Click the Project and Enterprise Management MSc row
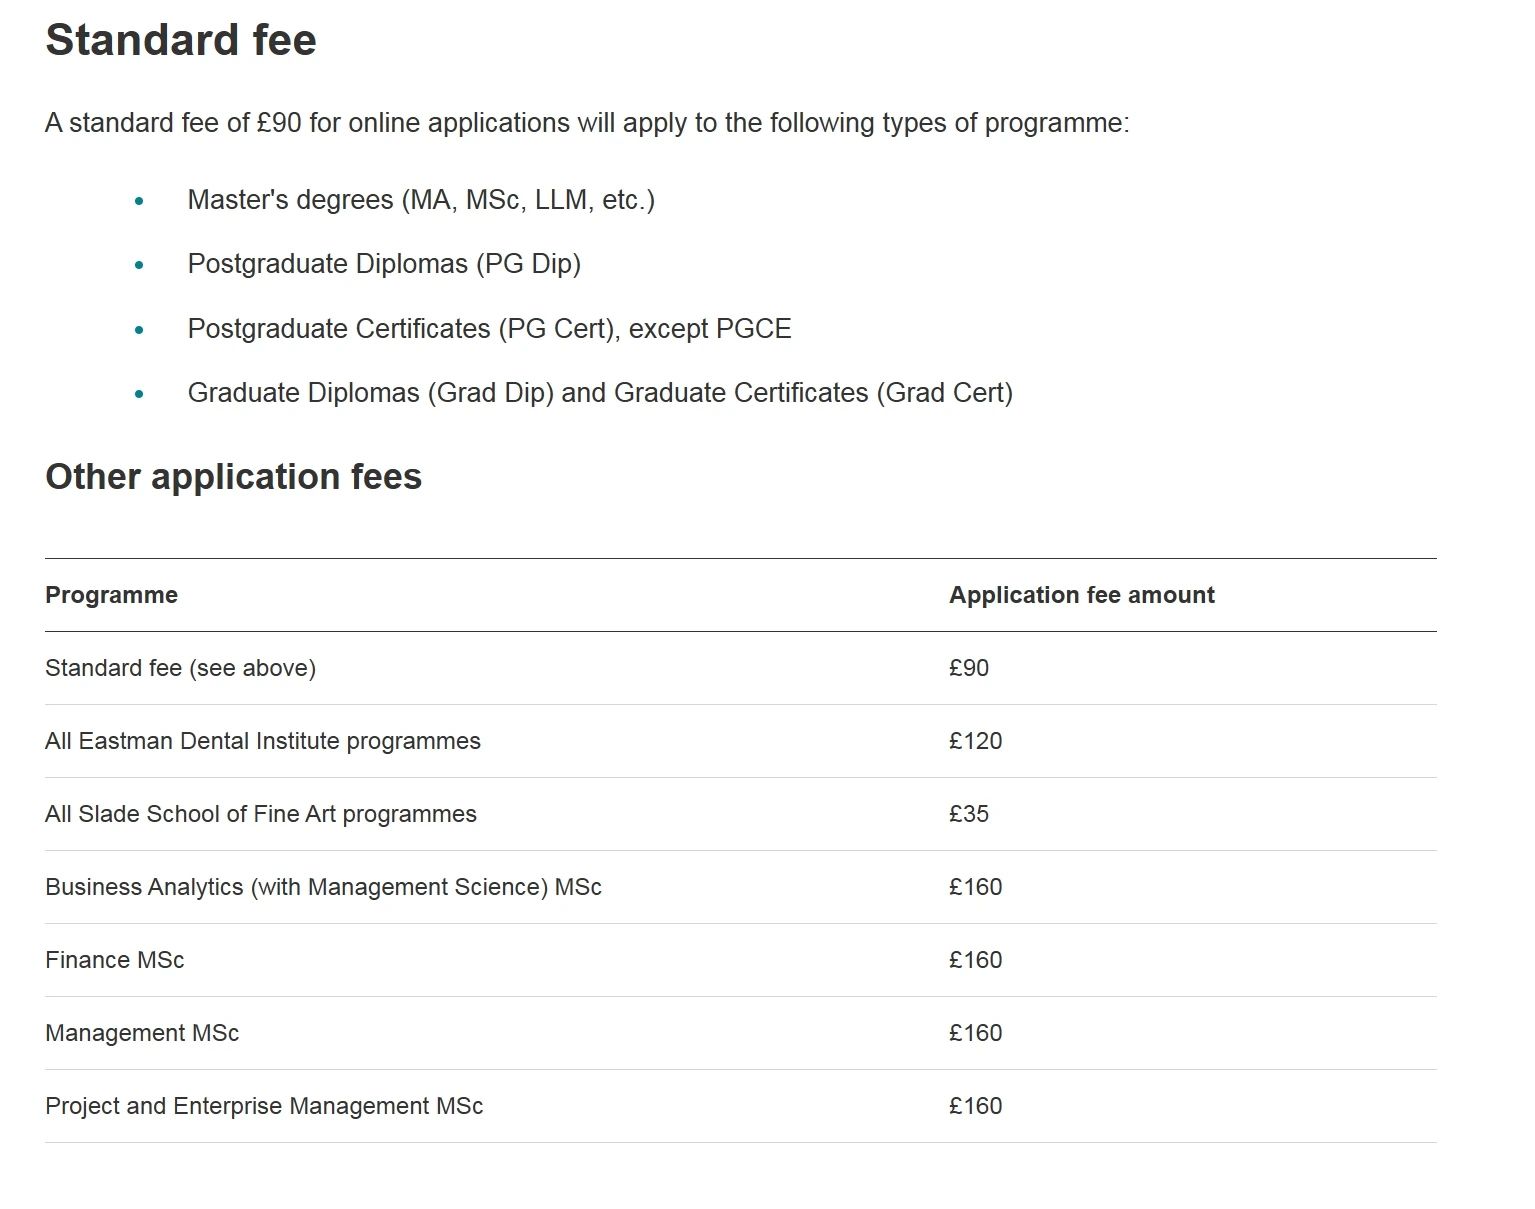1535x1209 pixels. (741, 1106)
